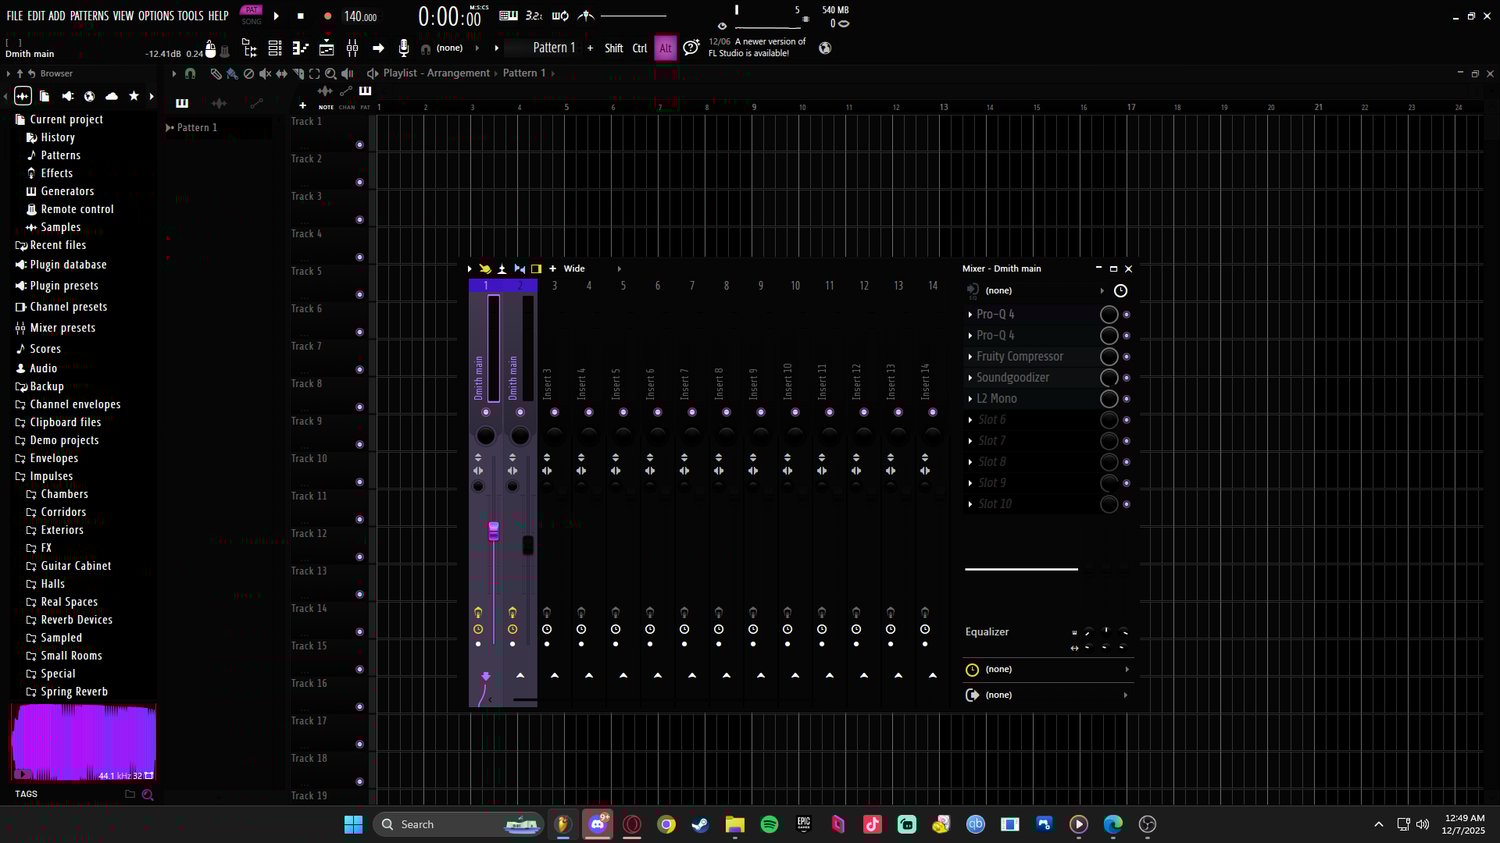Open the PATTERNS menu
Image resolution: width=1500 pixels, height=843 pixels.
(x=89, y=16)
